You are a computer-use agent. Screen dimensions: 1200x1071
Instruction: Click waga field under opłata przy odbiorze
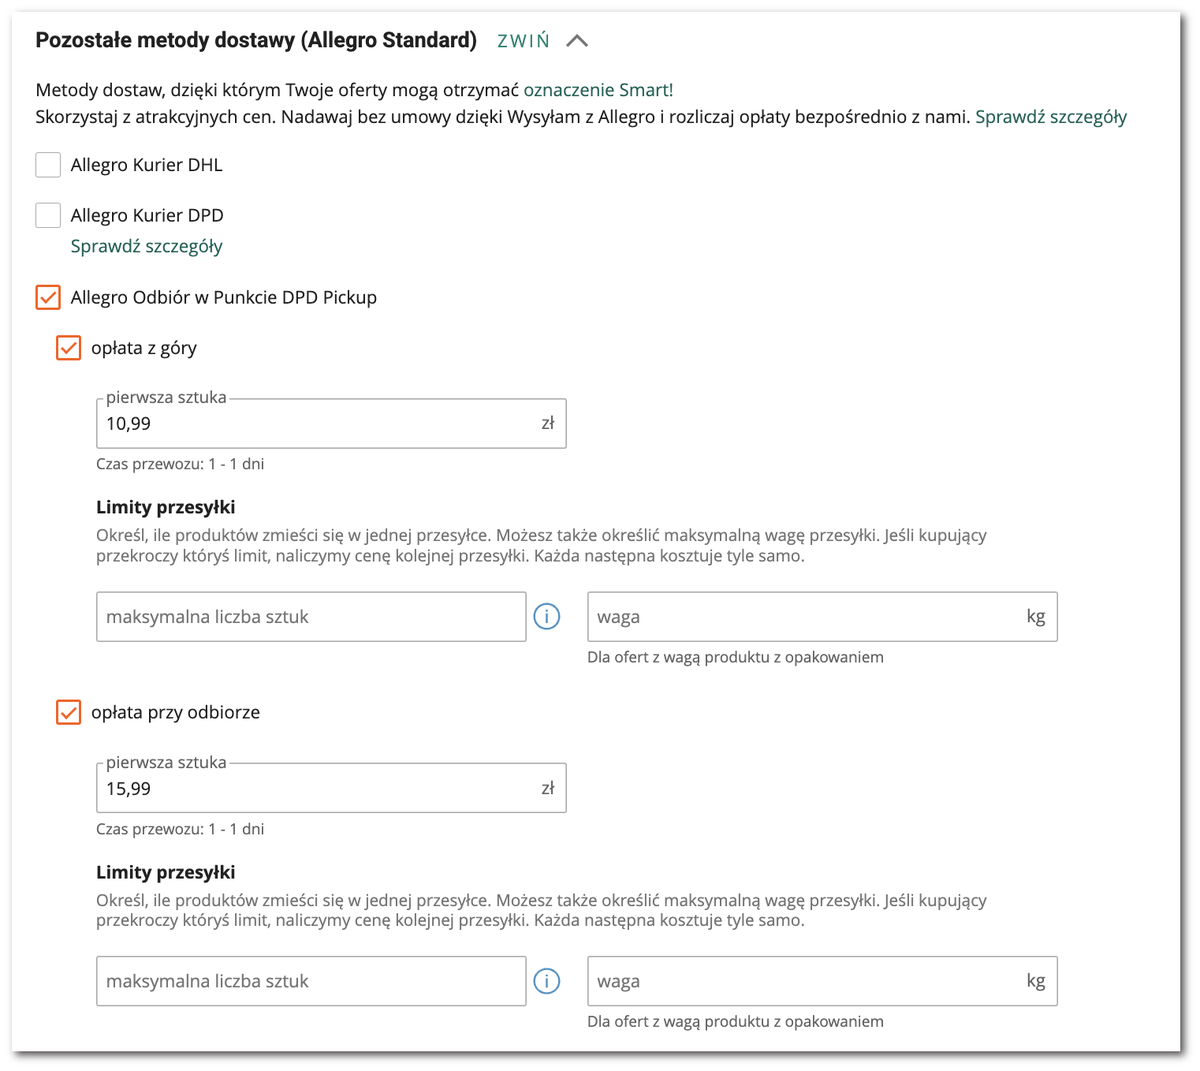pos(805,982)
